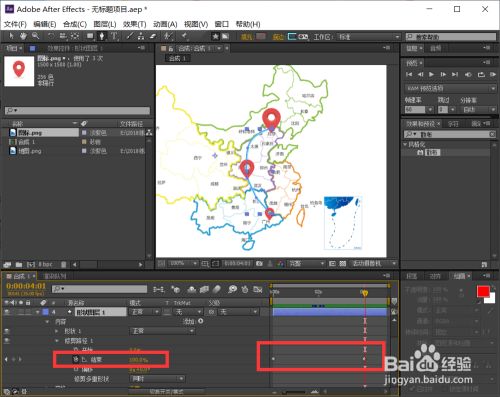Click the 添加 add button in 内容 row

(200, 321)
